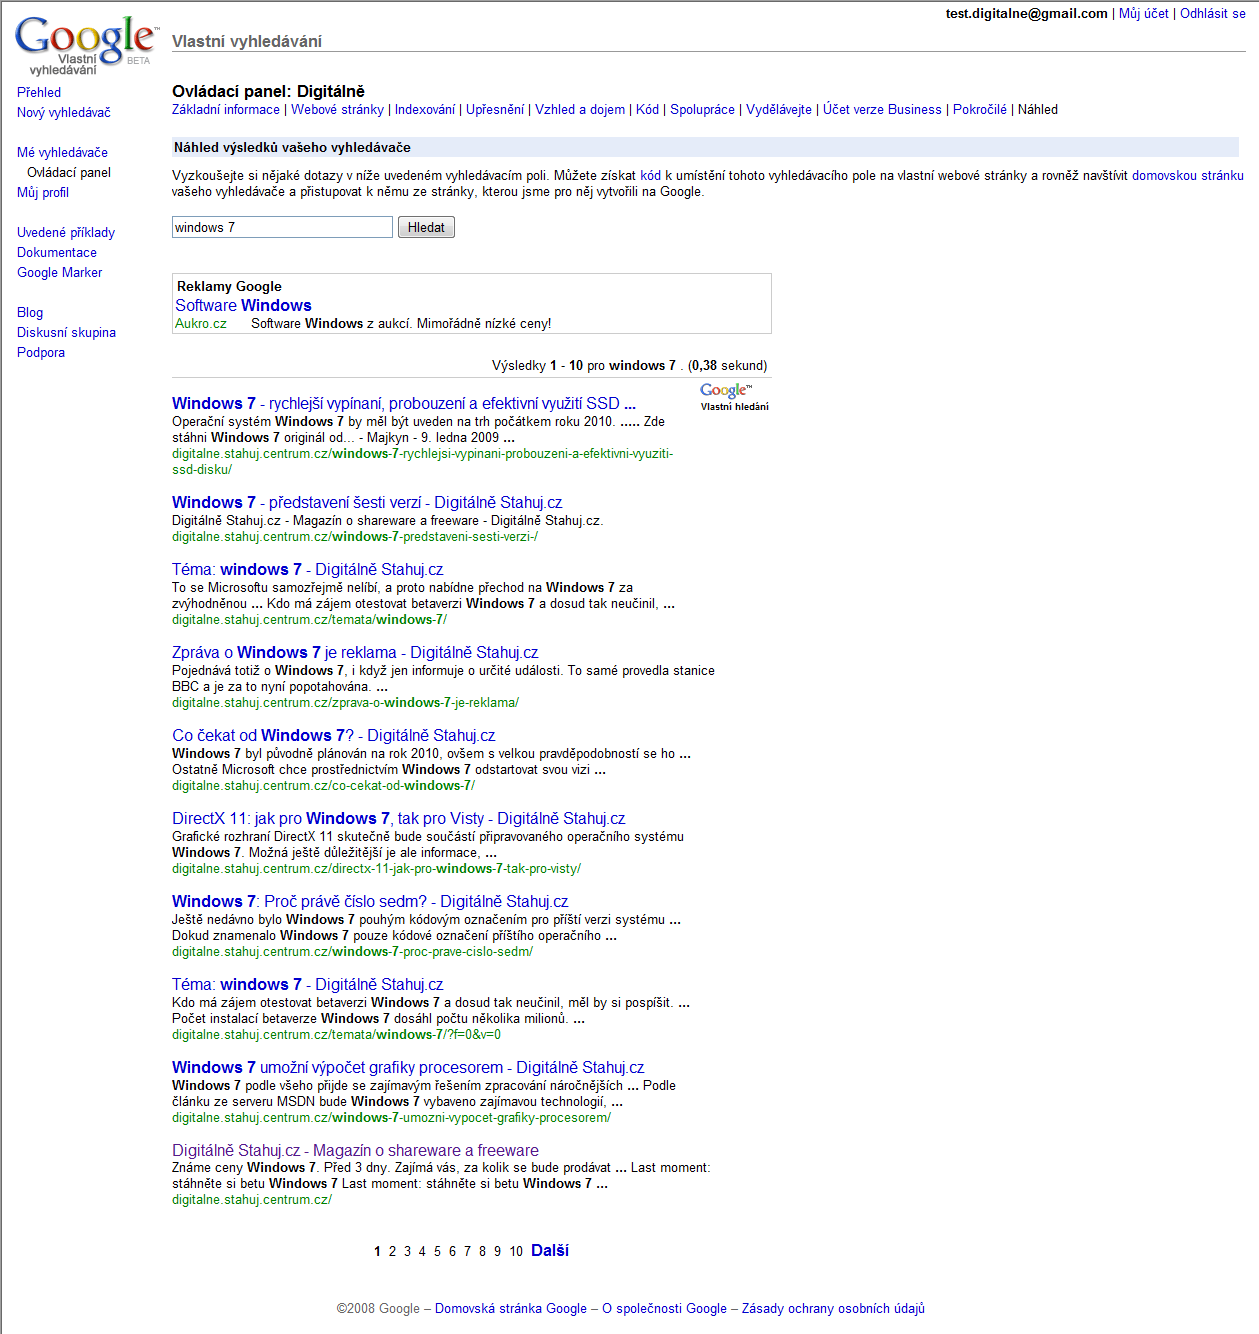Click the Hledat button
Screen dimensions: 1259x1334
click(426, 227)
